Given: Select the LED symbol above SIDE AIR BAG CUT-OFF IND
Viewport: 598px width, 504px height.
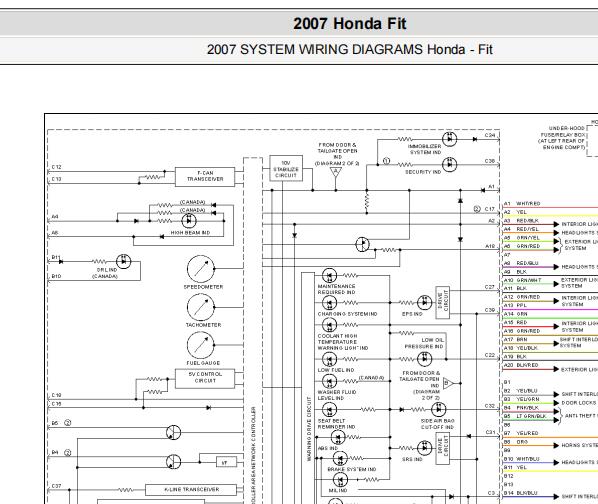Looking at the screenshot, I should (x=438, y=409).
